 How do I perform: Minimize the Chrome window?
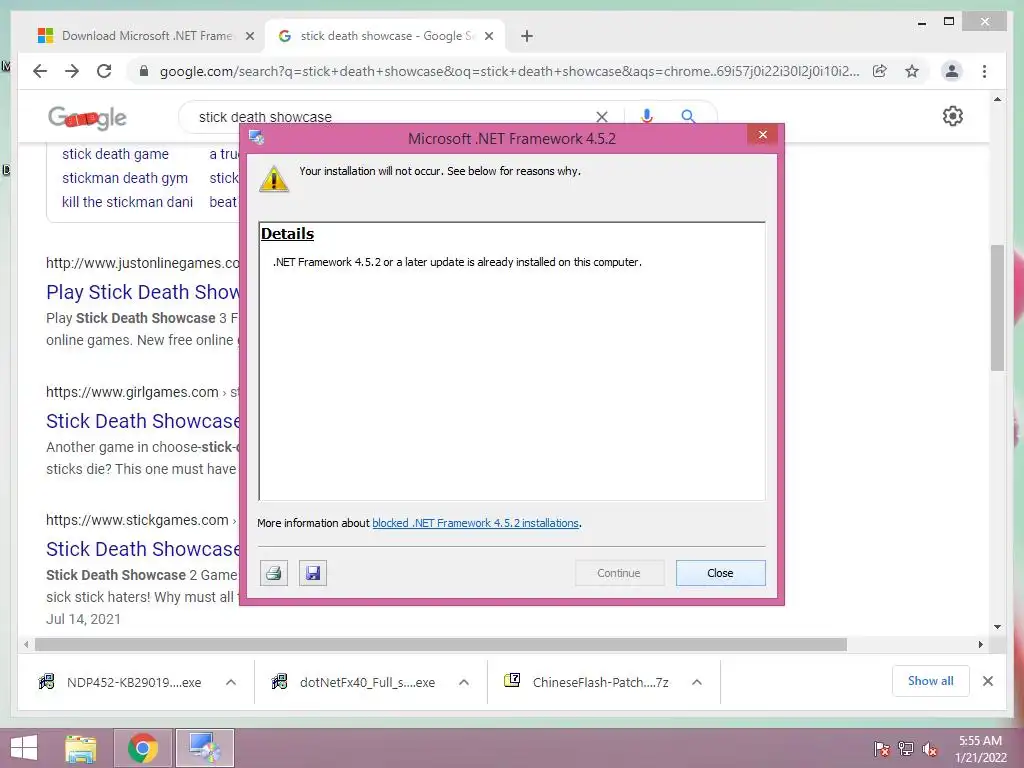[x=922, y=22]
